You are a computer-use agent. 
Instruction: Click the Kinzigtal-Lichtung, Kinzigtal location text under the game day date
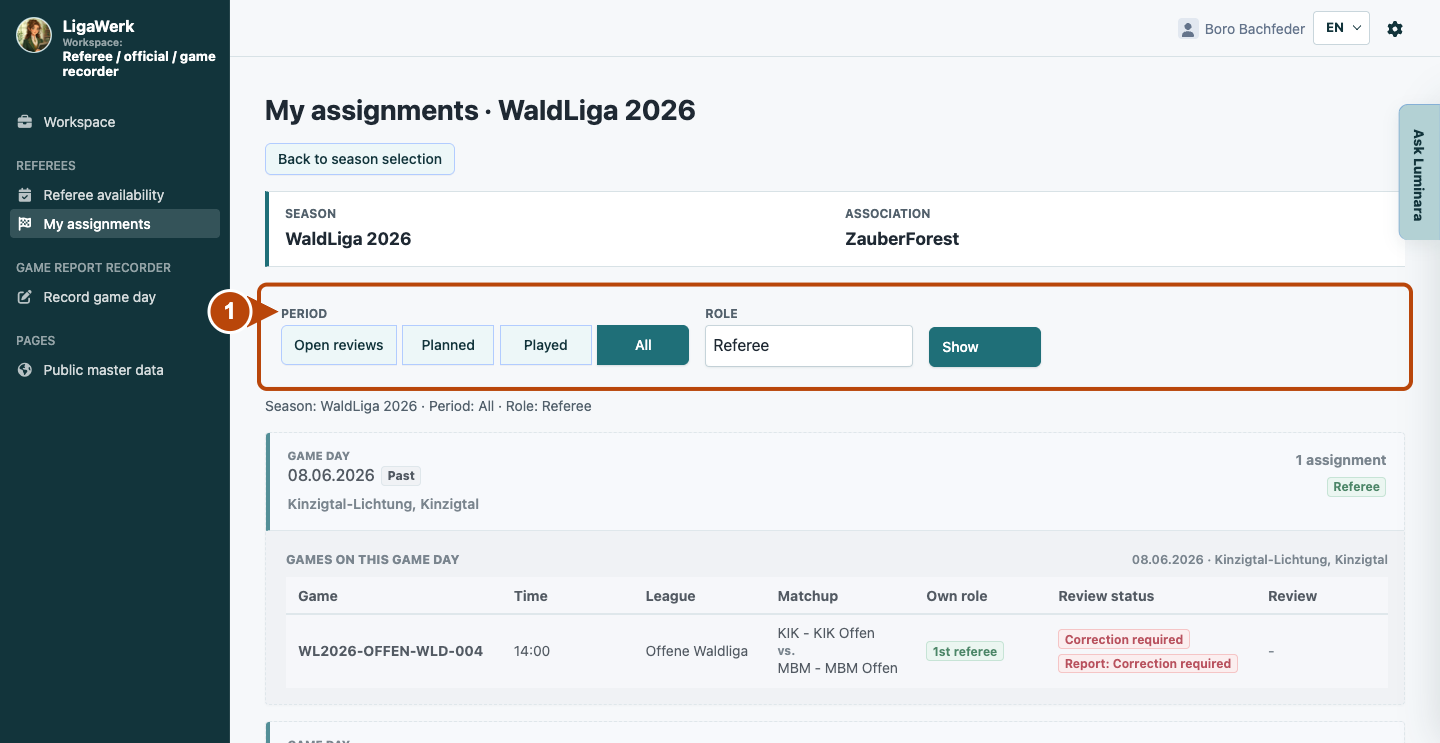click(x=383, y=504)
